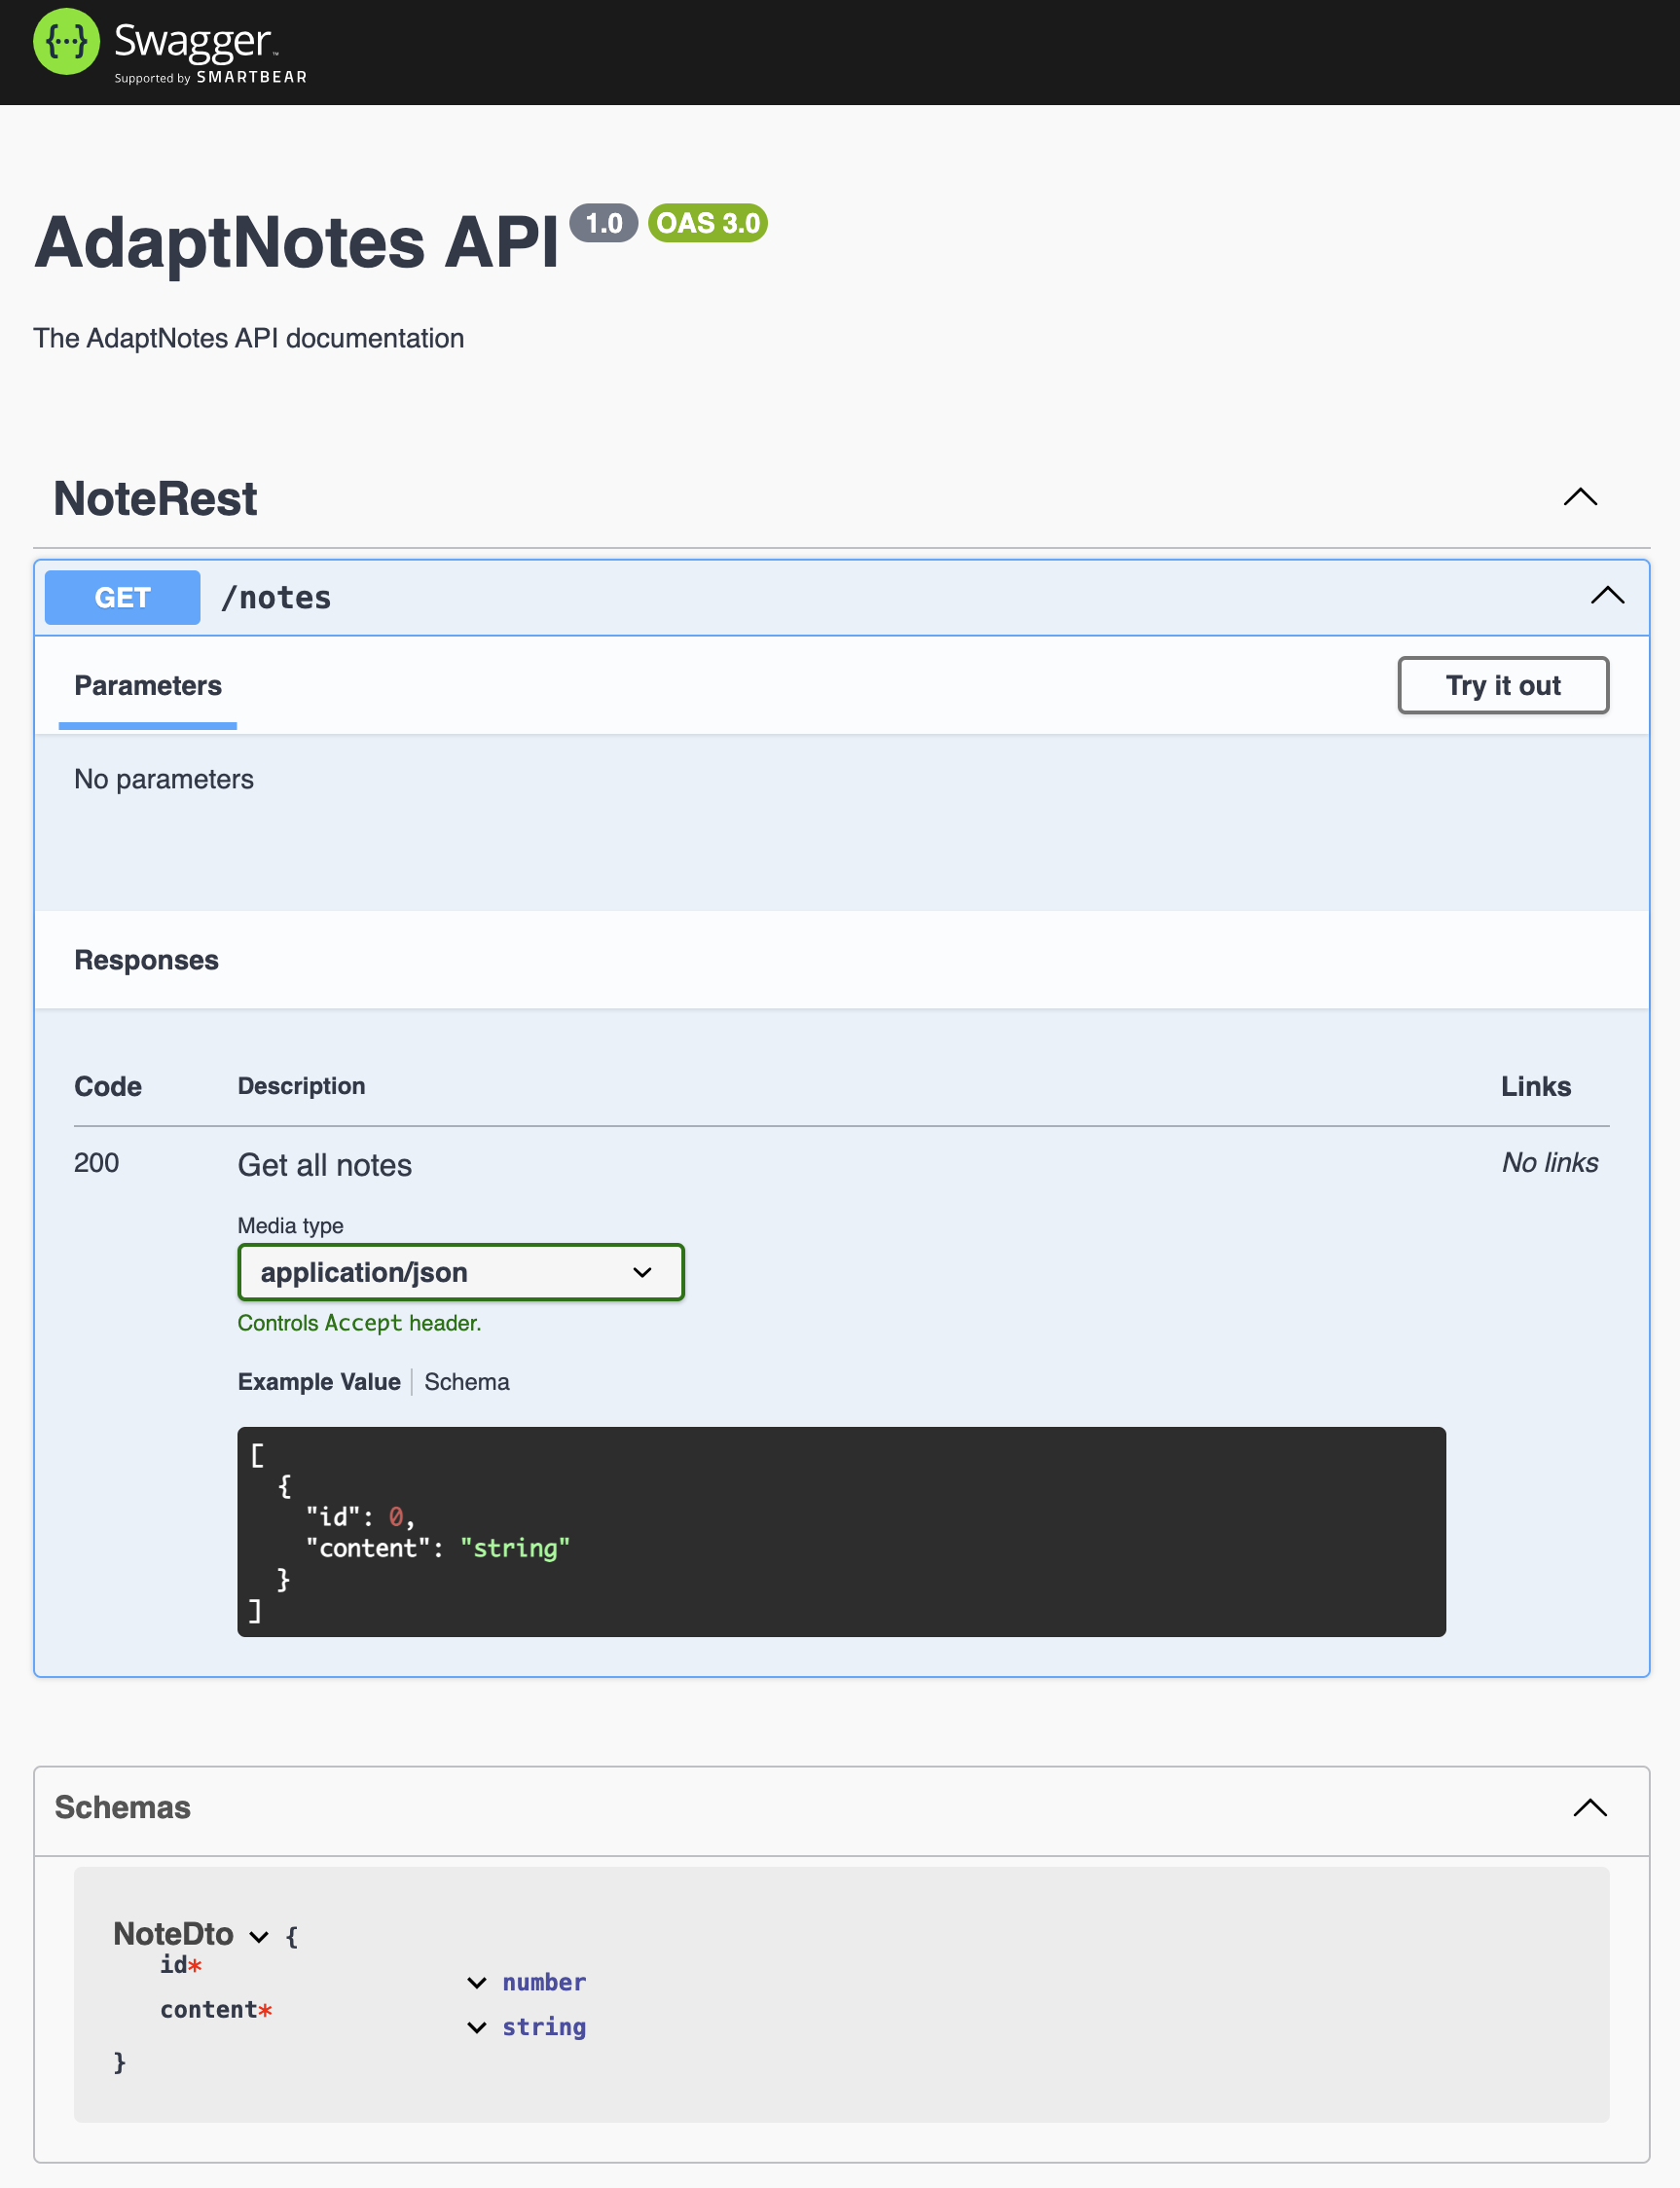Viewport: 1680px width, 2188px height.
Task: Select the green Swagger bracket icon
Action: 66,41
